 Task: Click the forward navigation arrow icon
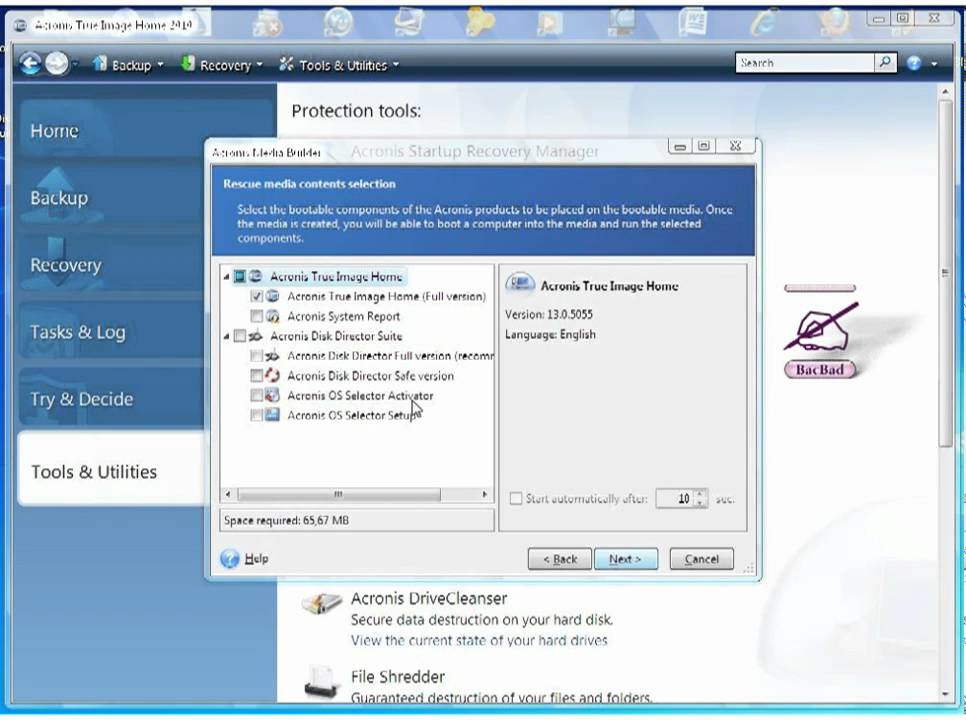[57, 63]
